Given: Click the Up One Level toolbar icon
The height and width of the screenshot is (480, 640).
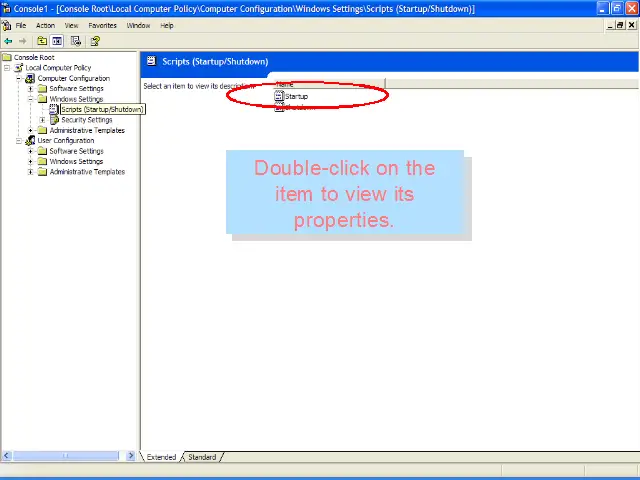Looking at the screenshot, I should pyautogui.click(x=42, y=41).
